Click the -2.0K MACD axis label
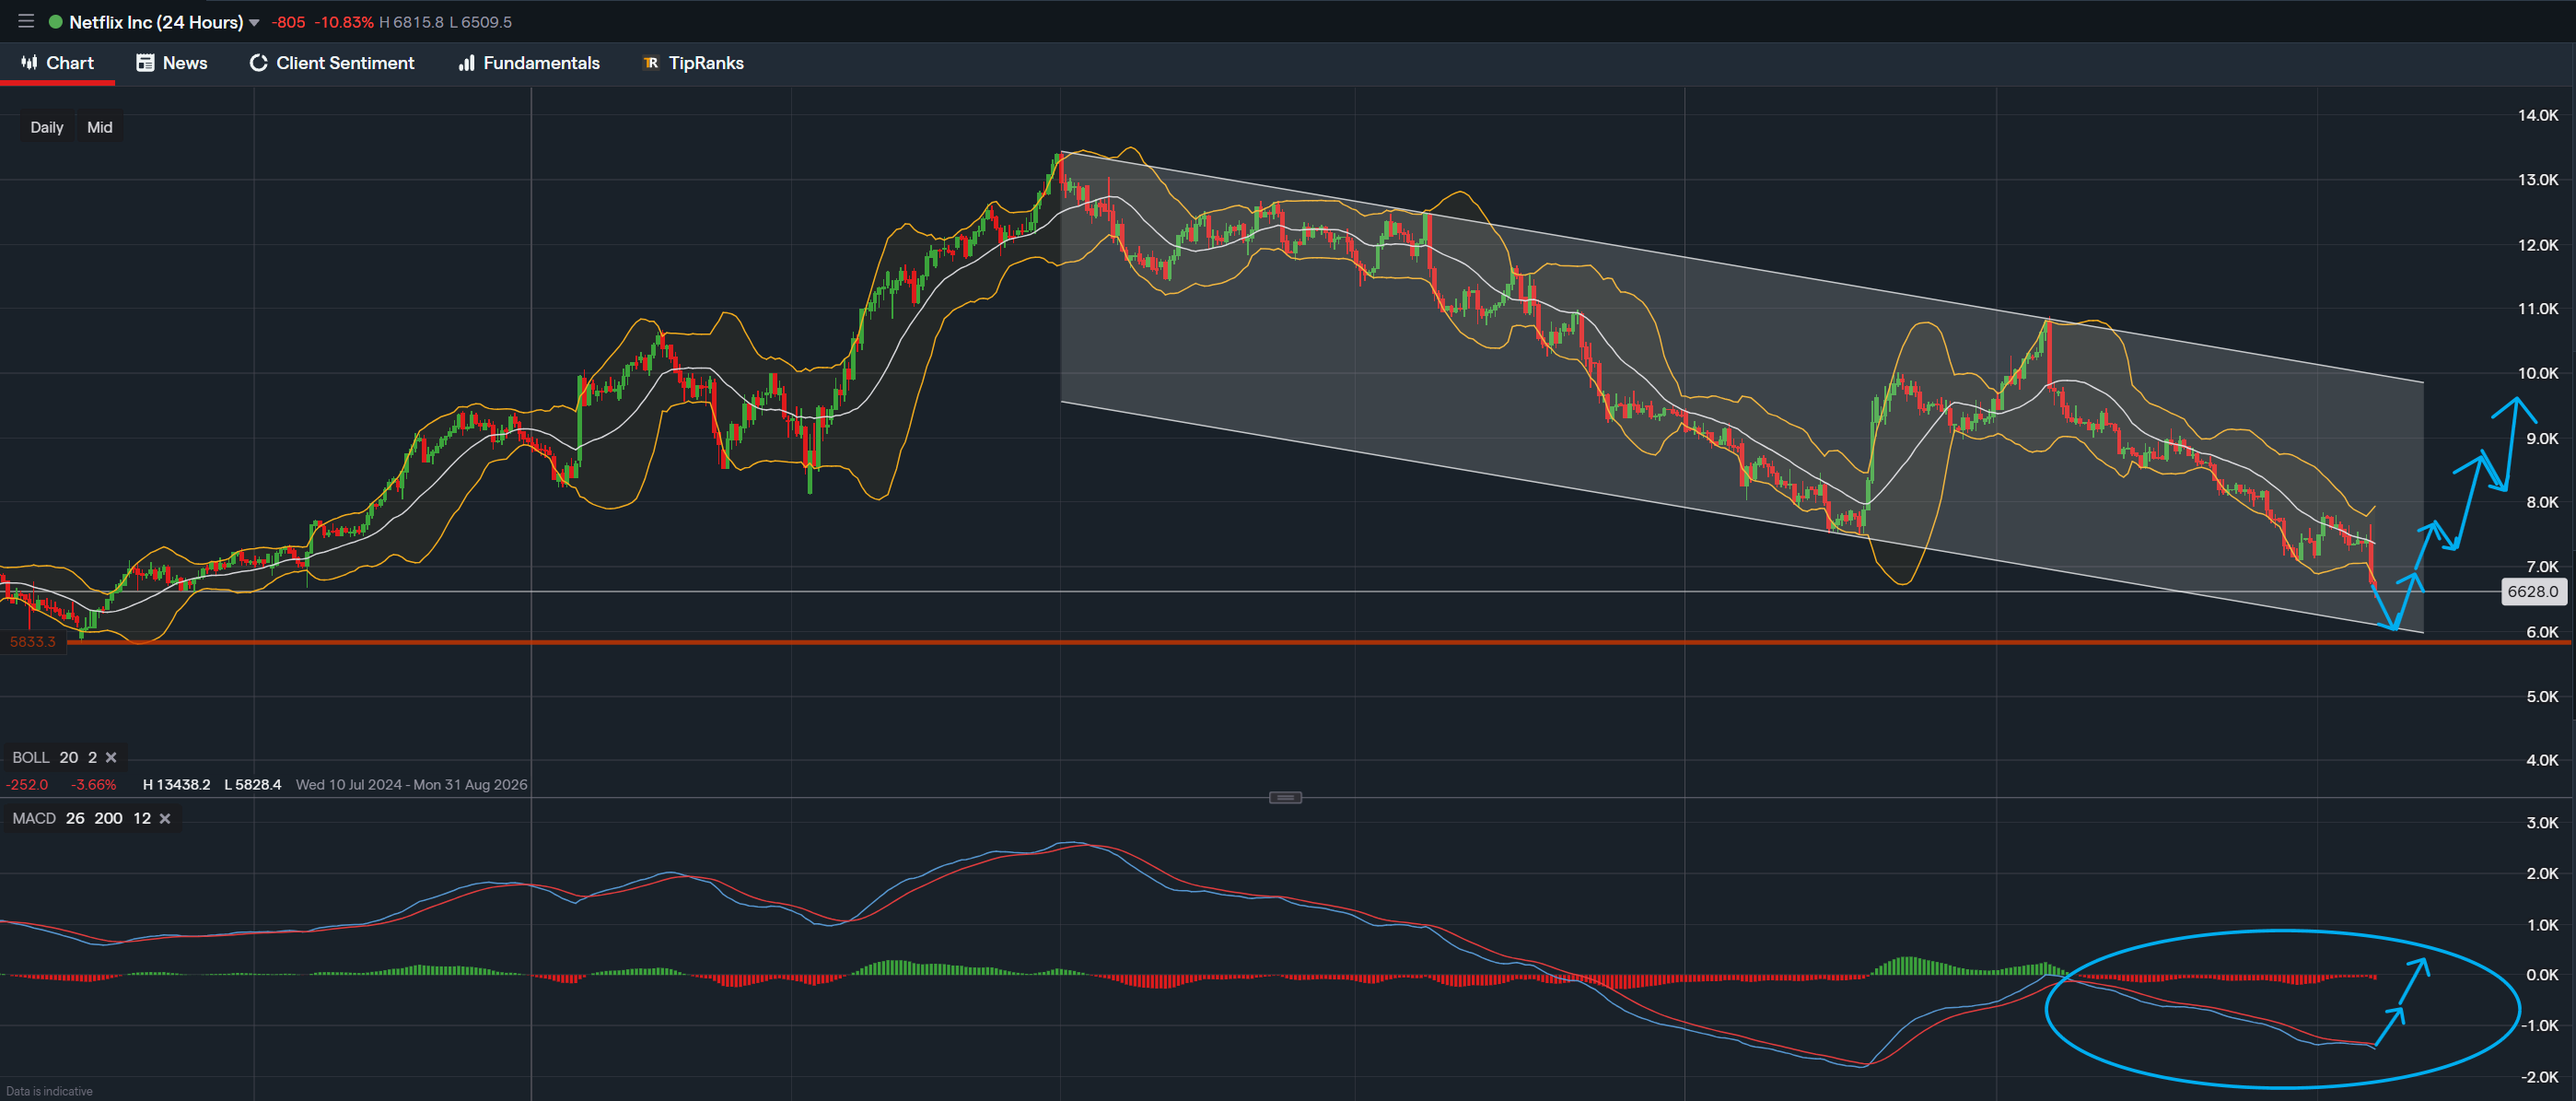Screen dimensions: 2576x1101 [2539, 1077]
